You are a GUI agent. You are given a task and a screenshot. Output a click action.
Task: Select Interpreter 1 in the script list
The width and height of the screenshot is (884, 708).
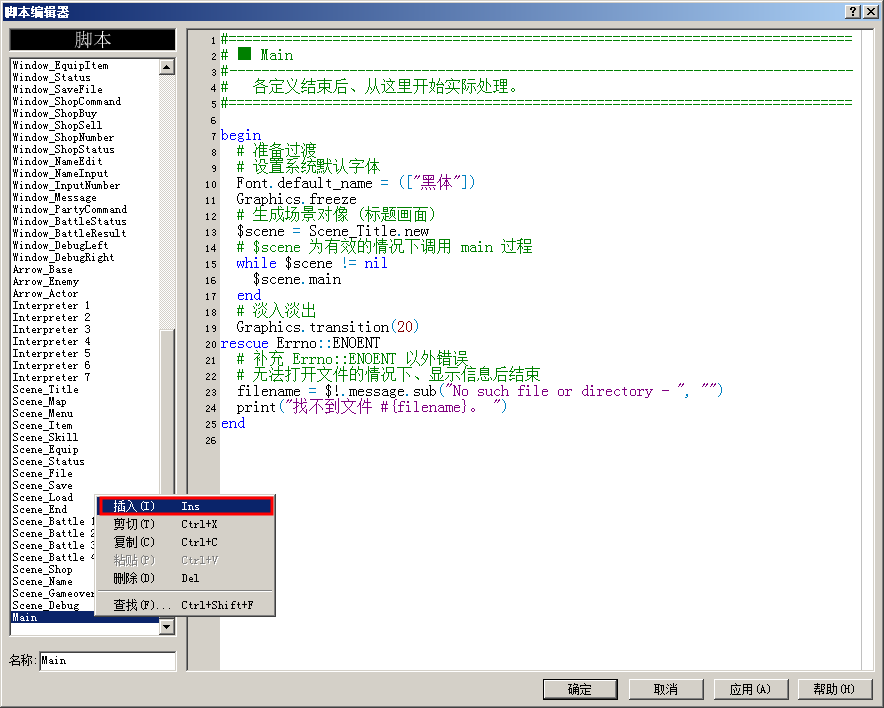tap(86, 306)
